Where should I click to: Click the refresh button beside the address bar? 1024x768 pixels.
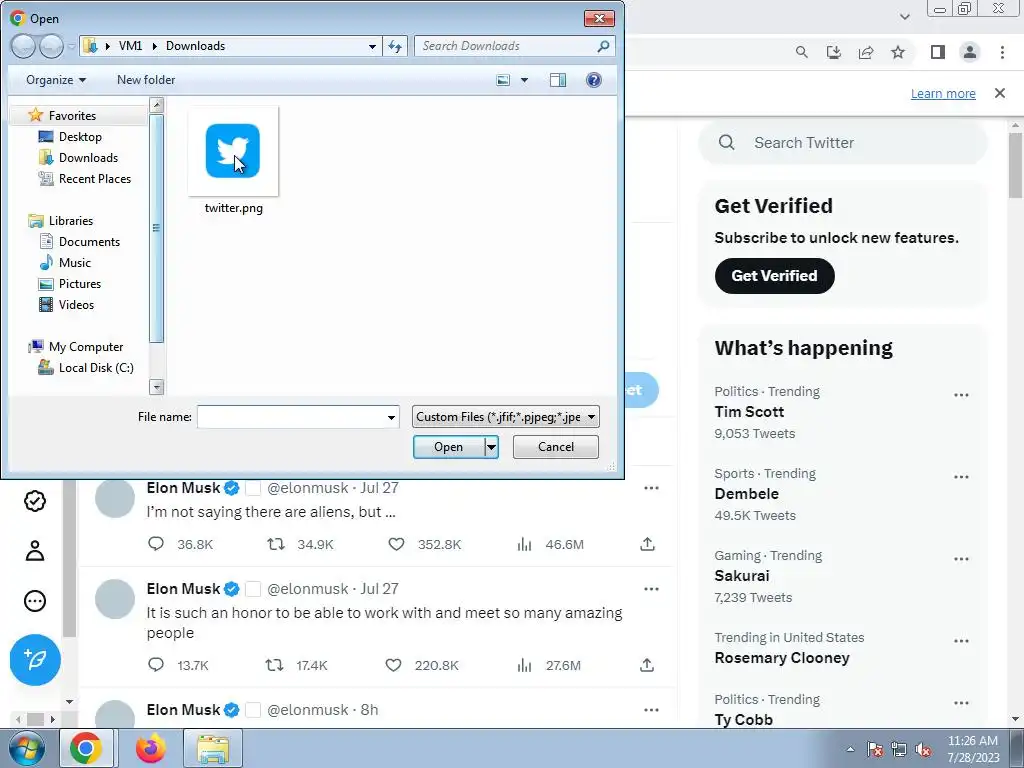tap(395, 46)
